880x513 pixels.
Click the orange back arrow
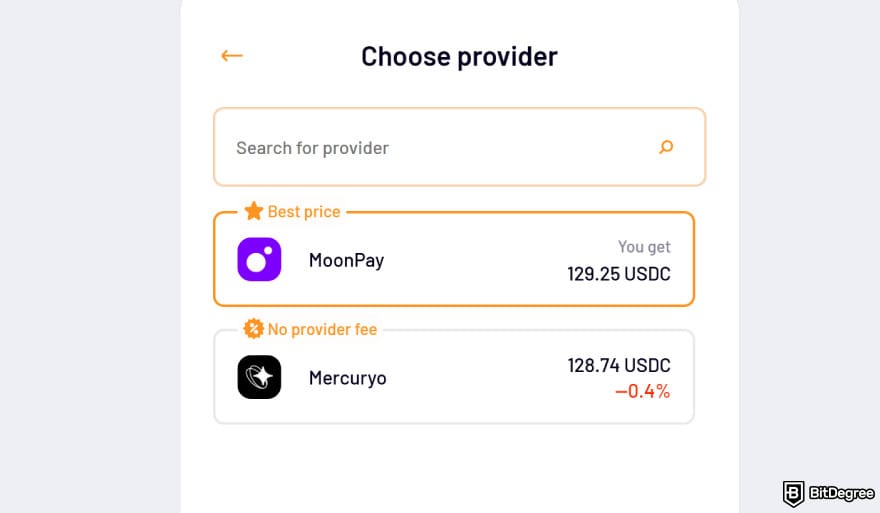232,56
